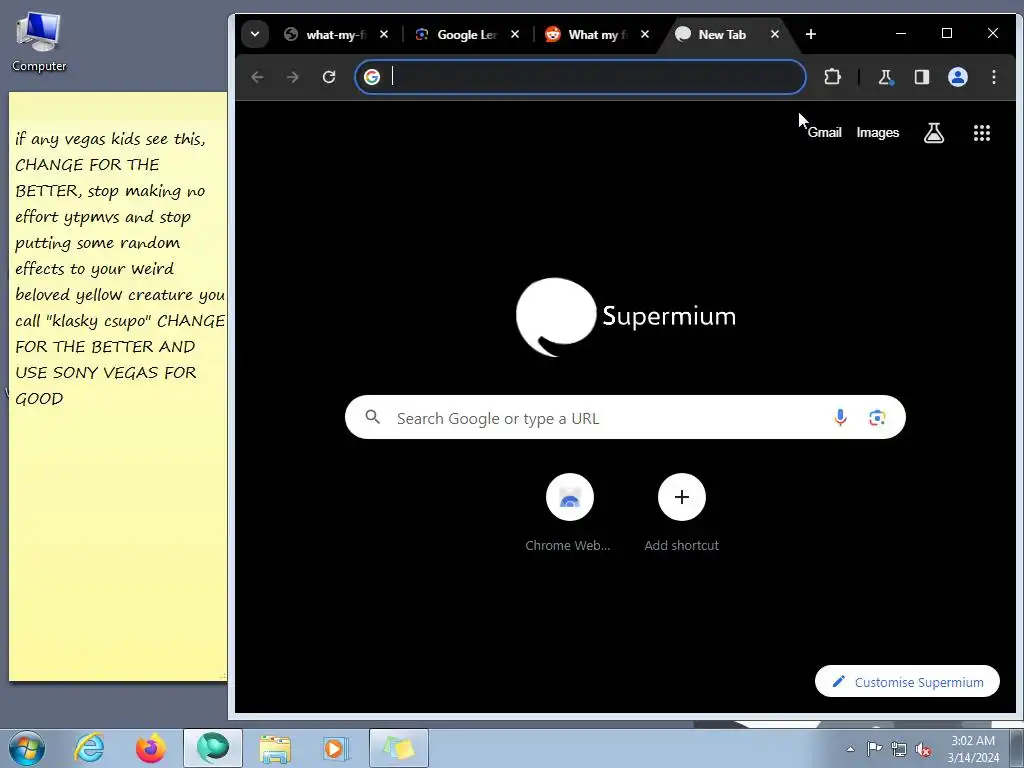Select the Computer desktop icon
Viewport: 1024px width, 768px height.
click(39, 42)
